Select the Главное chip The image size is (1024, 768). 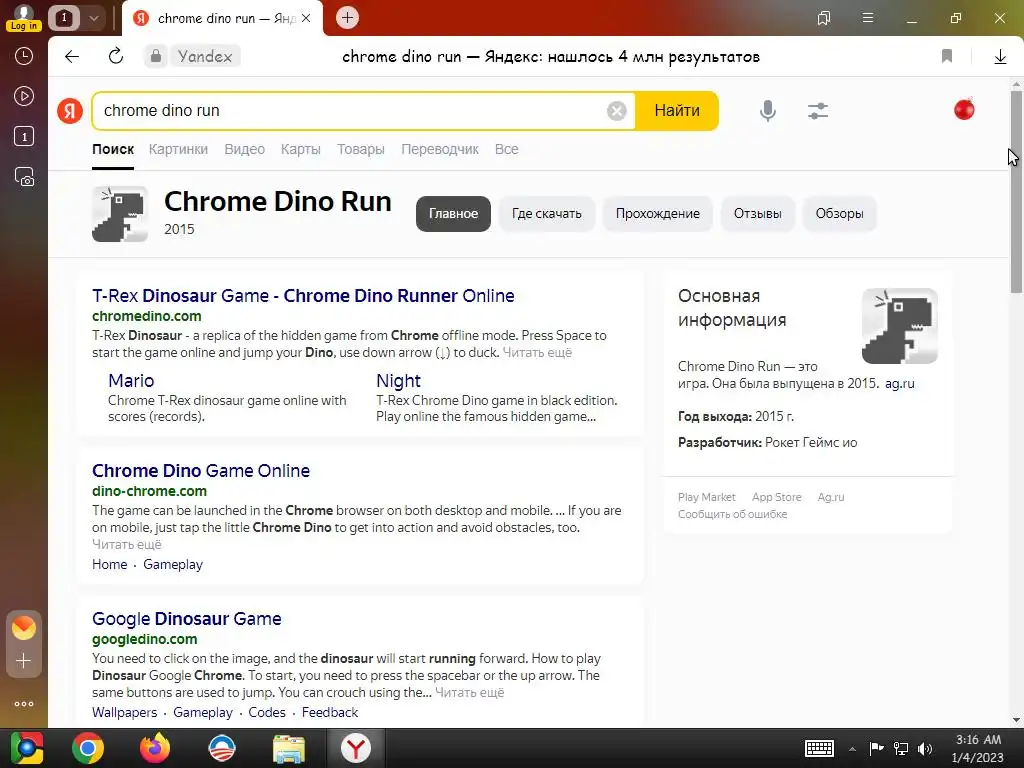click(x=453, y=214)
